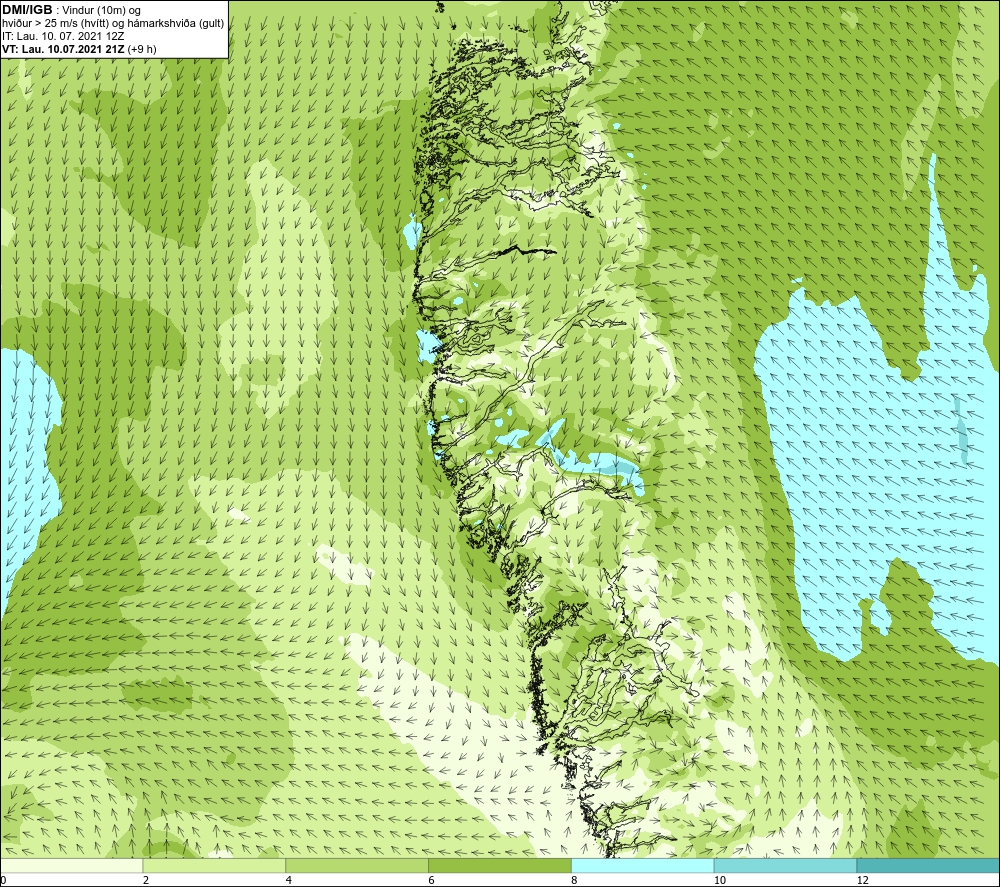The width and height of the screenshot is (1000, 887).
Task: Click the legend scale label '4'
Action: click(x=289, y=881)
